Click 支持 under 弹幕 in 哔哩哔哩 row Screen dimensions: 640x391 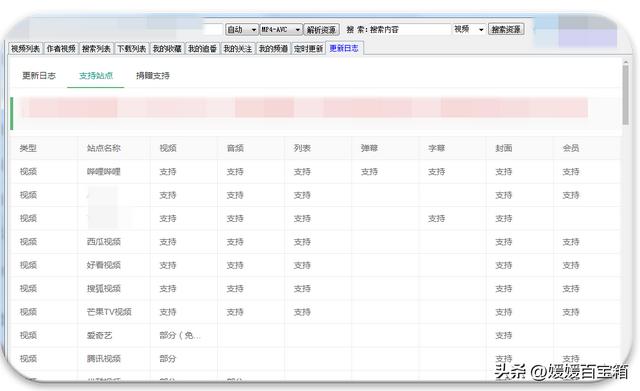pos(369,172)
